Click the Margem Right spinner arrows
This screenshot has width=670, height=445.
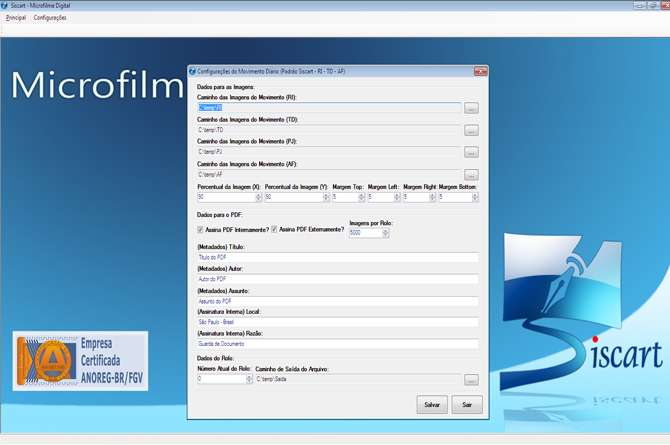tap(432, 197)
